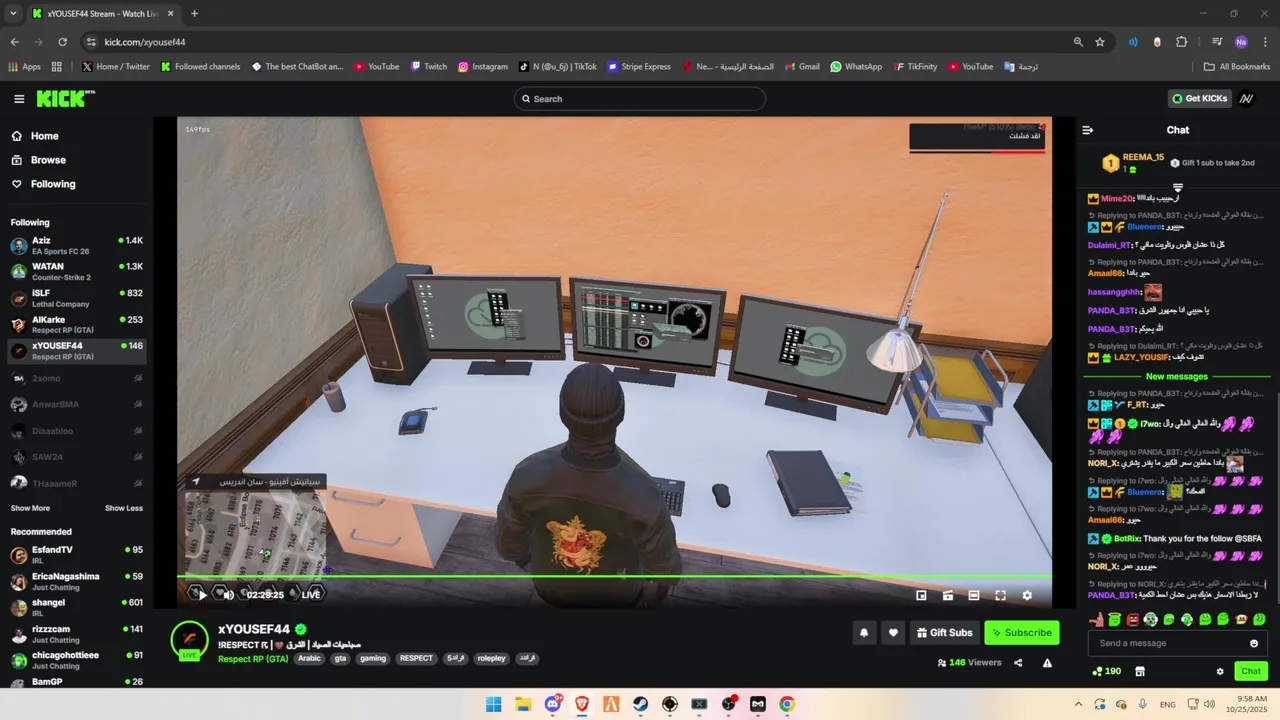Open offline channel 2somo
Screen dimensions: 1280x720
click(x=76, y=379)
